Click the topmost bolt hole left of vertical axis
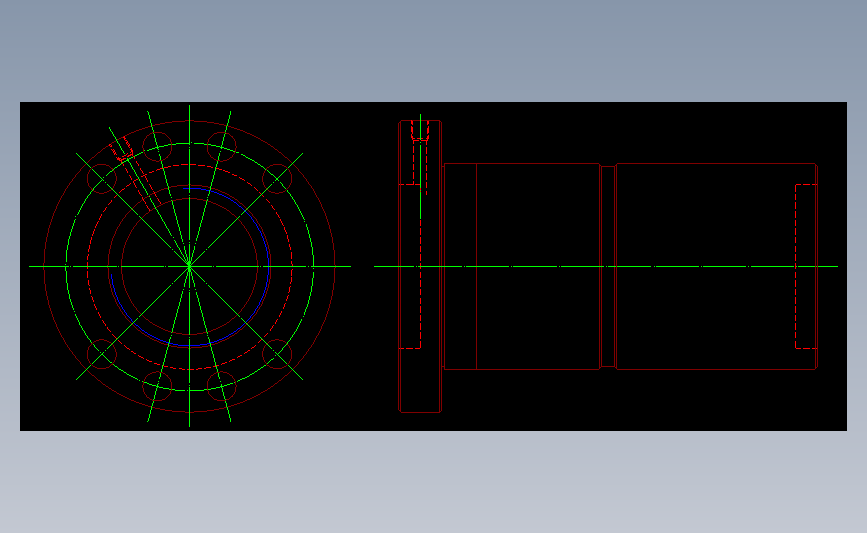Screen dimensions: 867x533 [157, 147]
